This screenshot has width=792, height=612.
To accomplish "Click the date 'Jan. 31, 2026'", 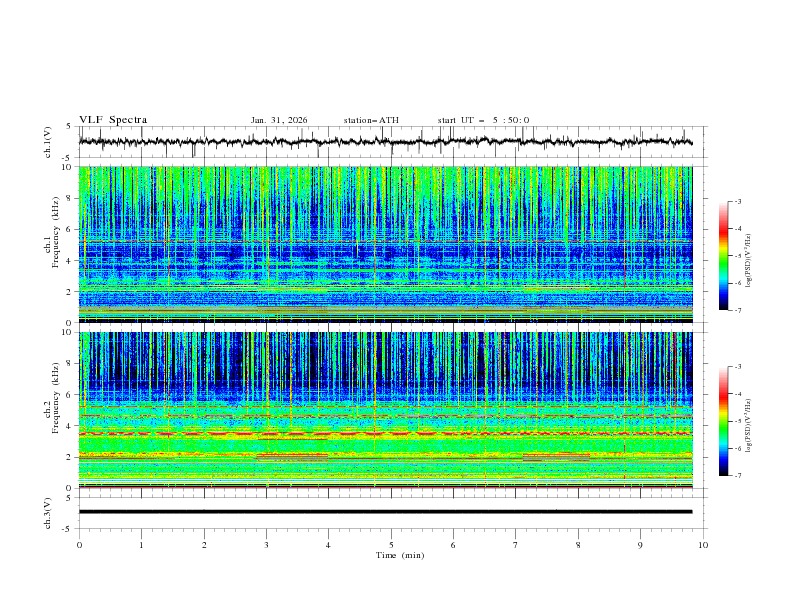I will [279, 120].
